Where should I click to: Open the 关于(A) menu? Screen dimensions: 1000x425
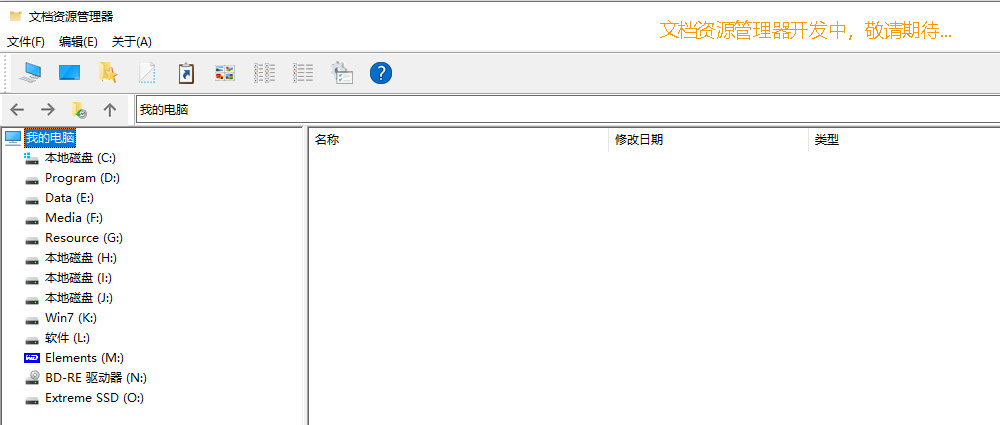tap(131, 42)
